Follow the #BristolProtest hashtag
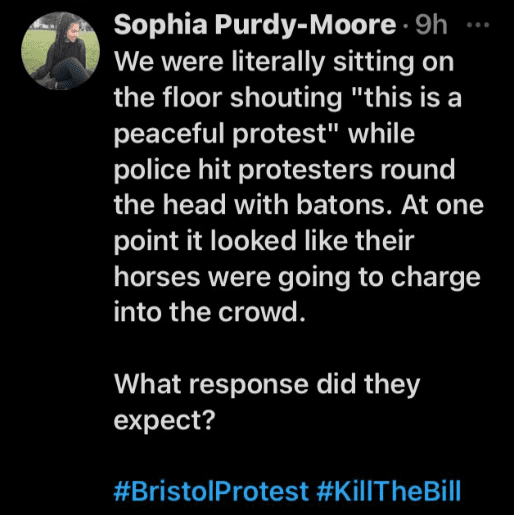The width and height of the screenshot is (514, 515). point(211,491)
